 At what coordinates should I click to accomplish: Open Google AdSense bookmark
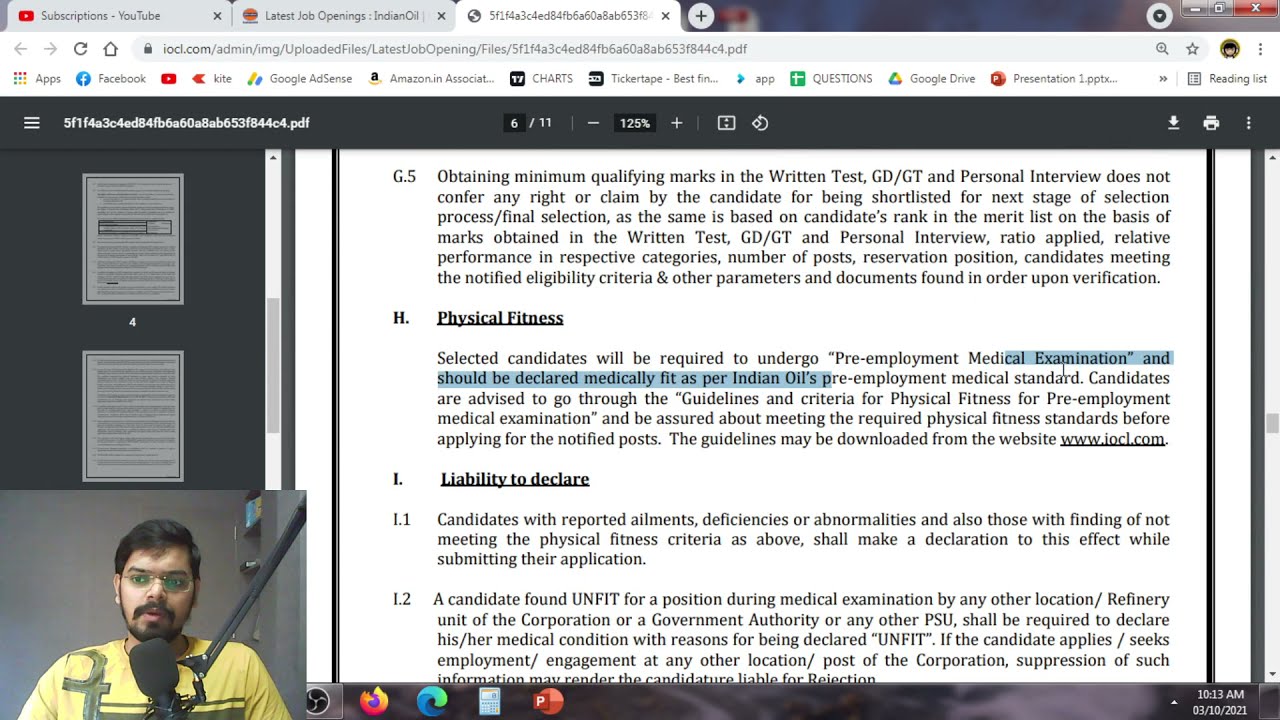(299, 78)
